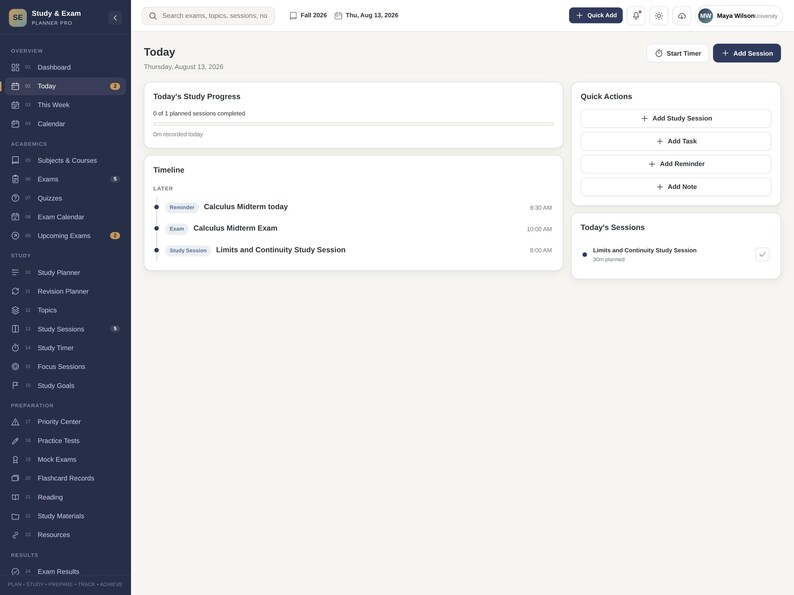Viewport: 794px width, 595px height.
Task: Open Mock Exams award icon
Action: tap(15, 459)
